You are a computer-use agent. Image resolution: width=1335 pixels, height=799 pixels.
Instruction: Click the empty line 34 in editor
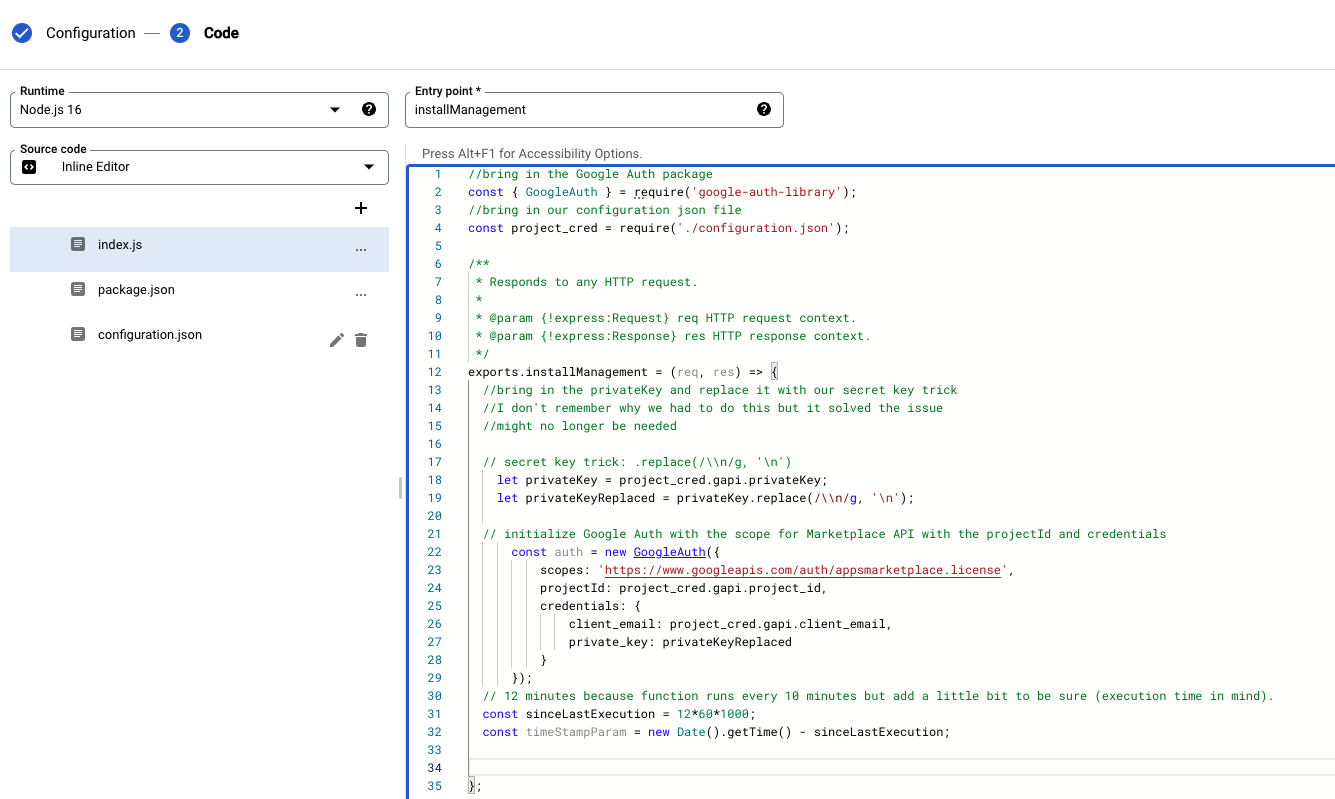tap(900, 768)
